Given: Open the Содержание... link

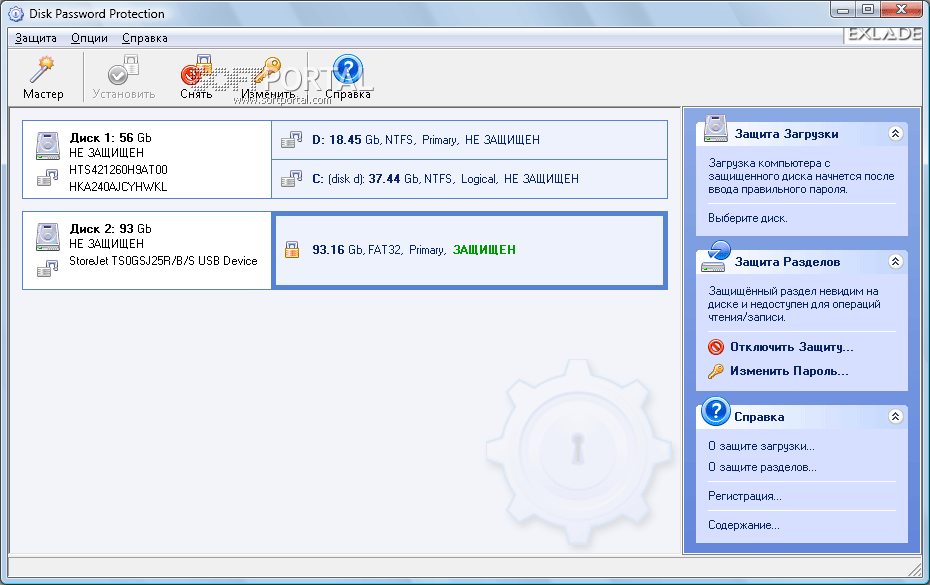Looking at the screenshot, I should point(744,525).
